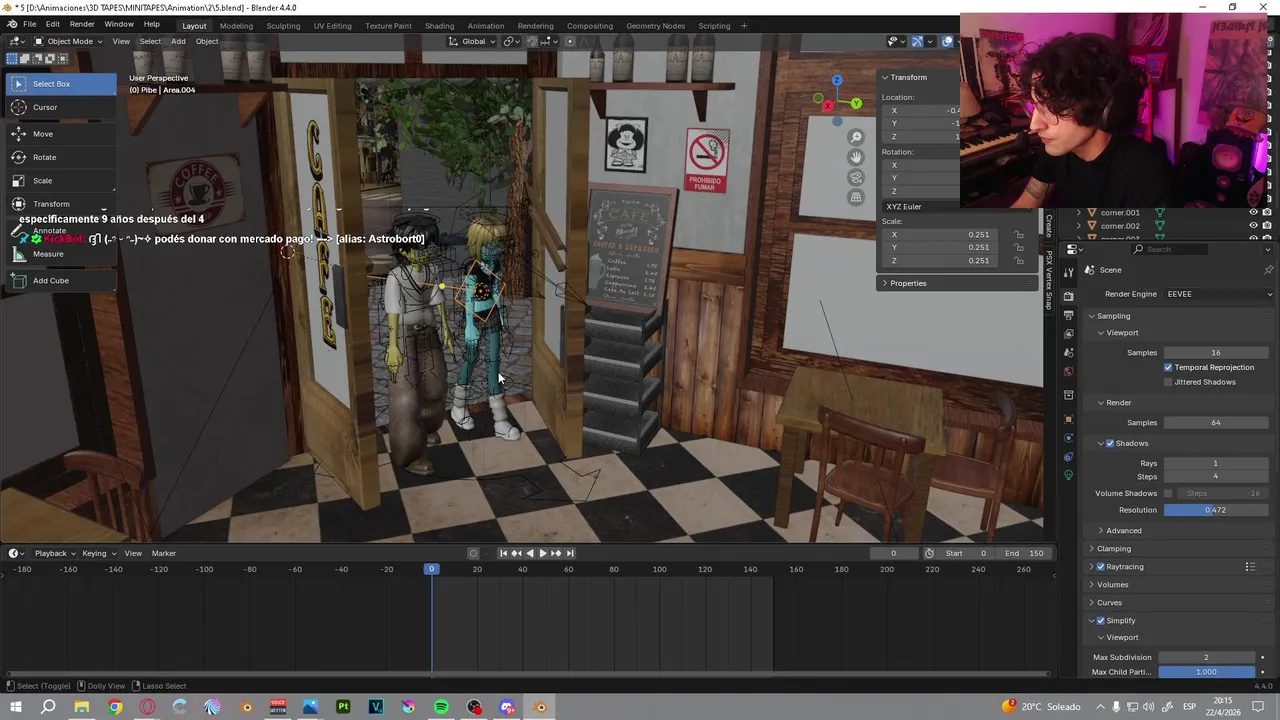
Task: Switch to the UV Editing workspace tab
Action: tap(332, 26)
